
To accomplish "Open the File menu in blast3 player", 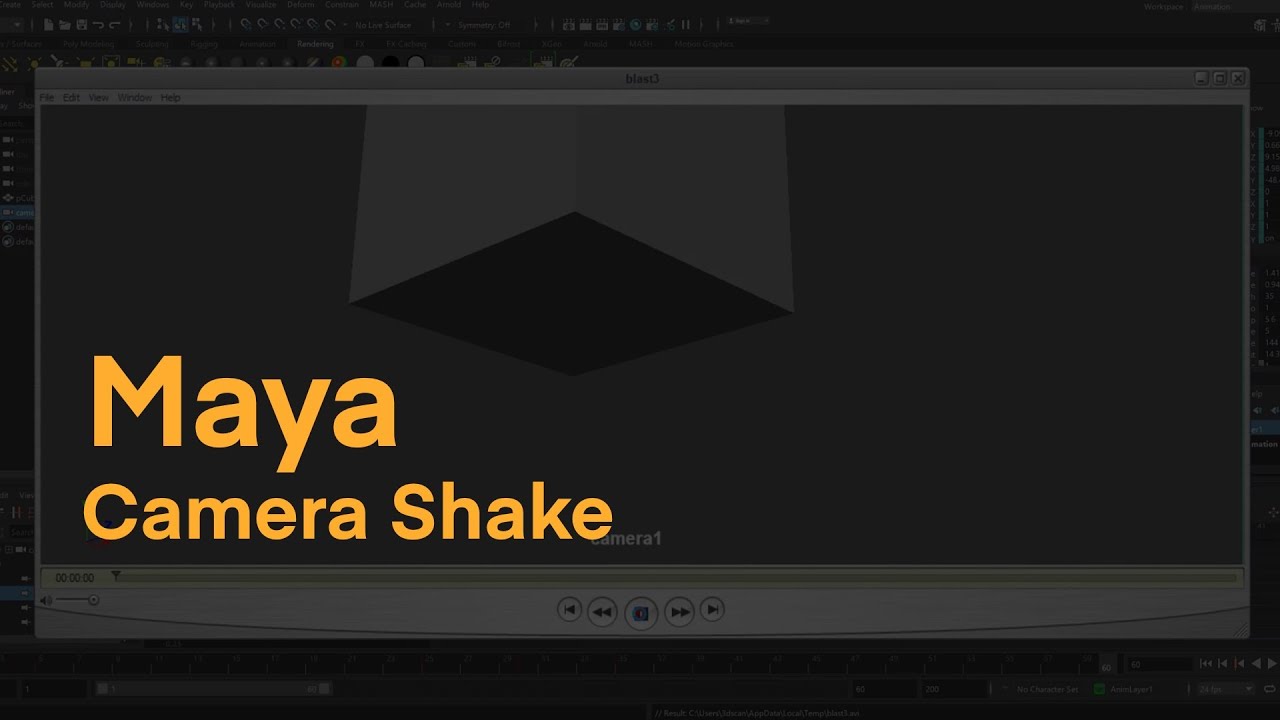I will point(46,98).
